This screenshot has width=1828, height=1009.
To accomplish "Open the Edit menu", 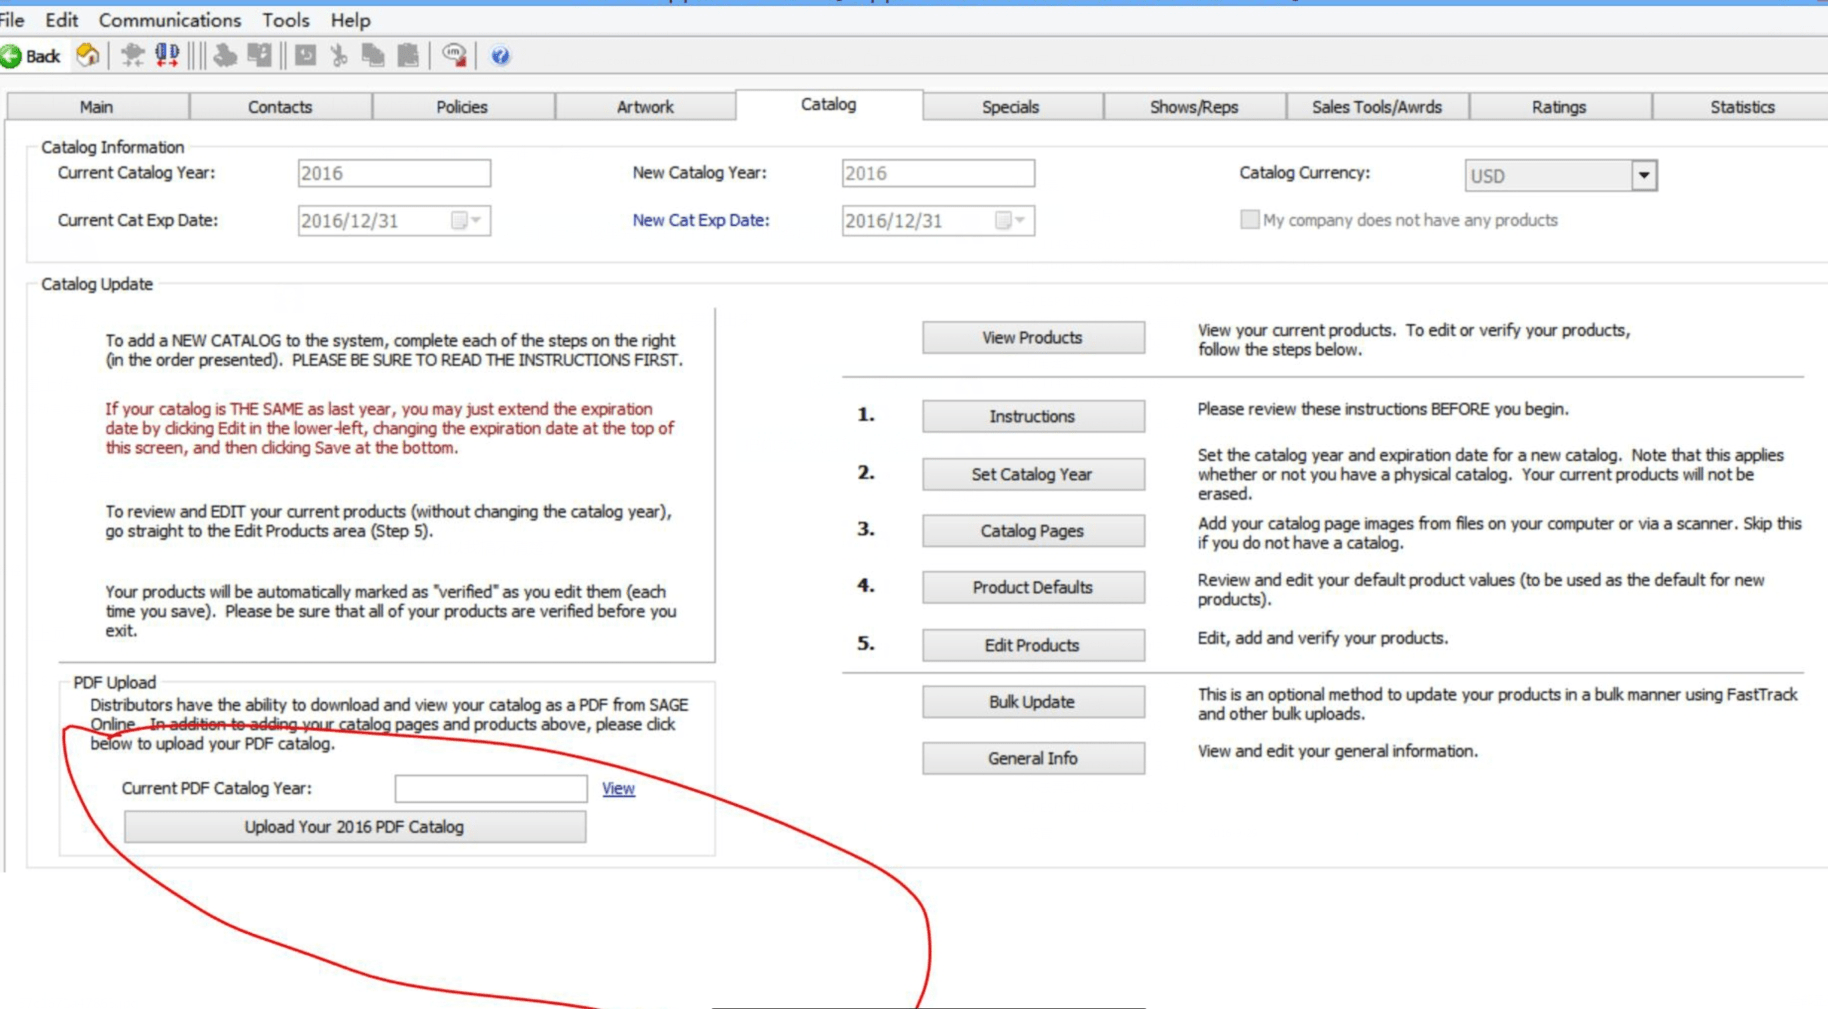I will (x=61, y=20).
